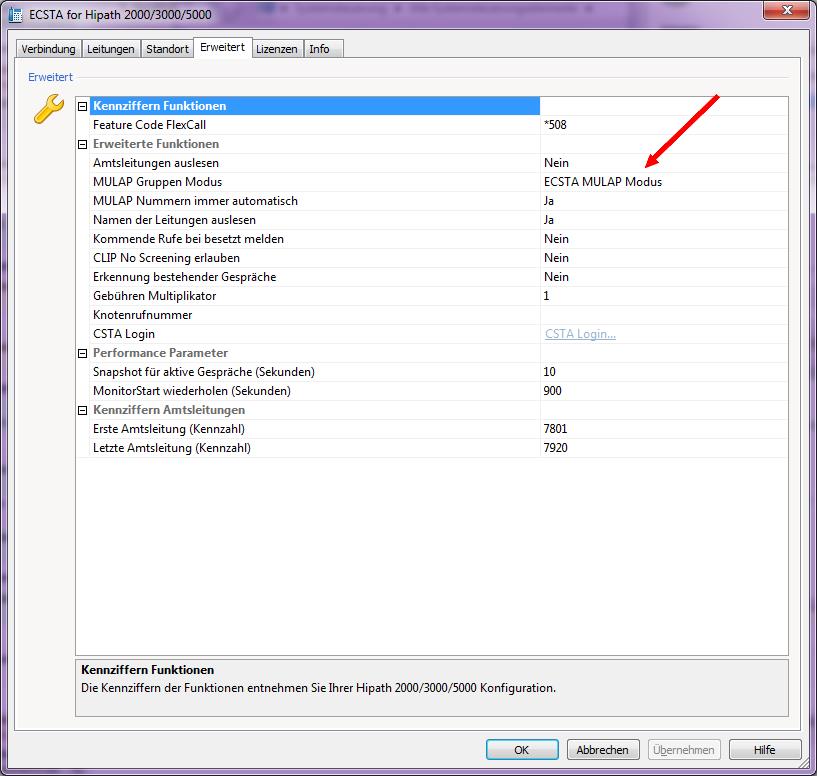The width and height of the screenshot is (817, 776).
Task: Collapse the Performance Parameter section
Action: pos(83,353)
